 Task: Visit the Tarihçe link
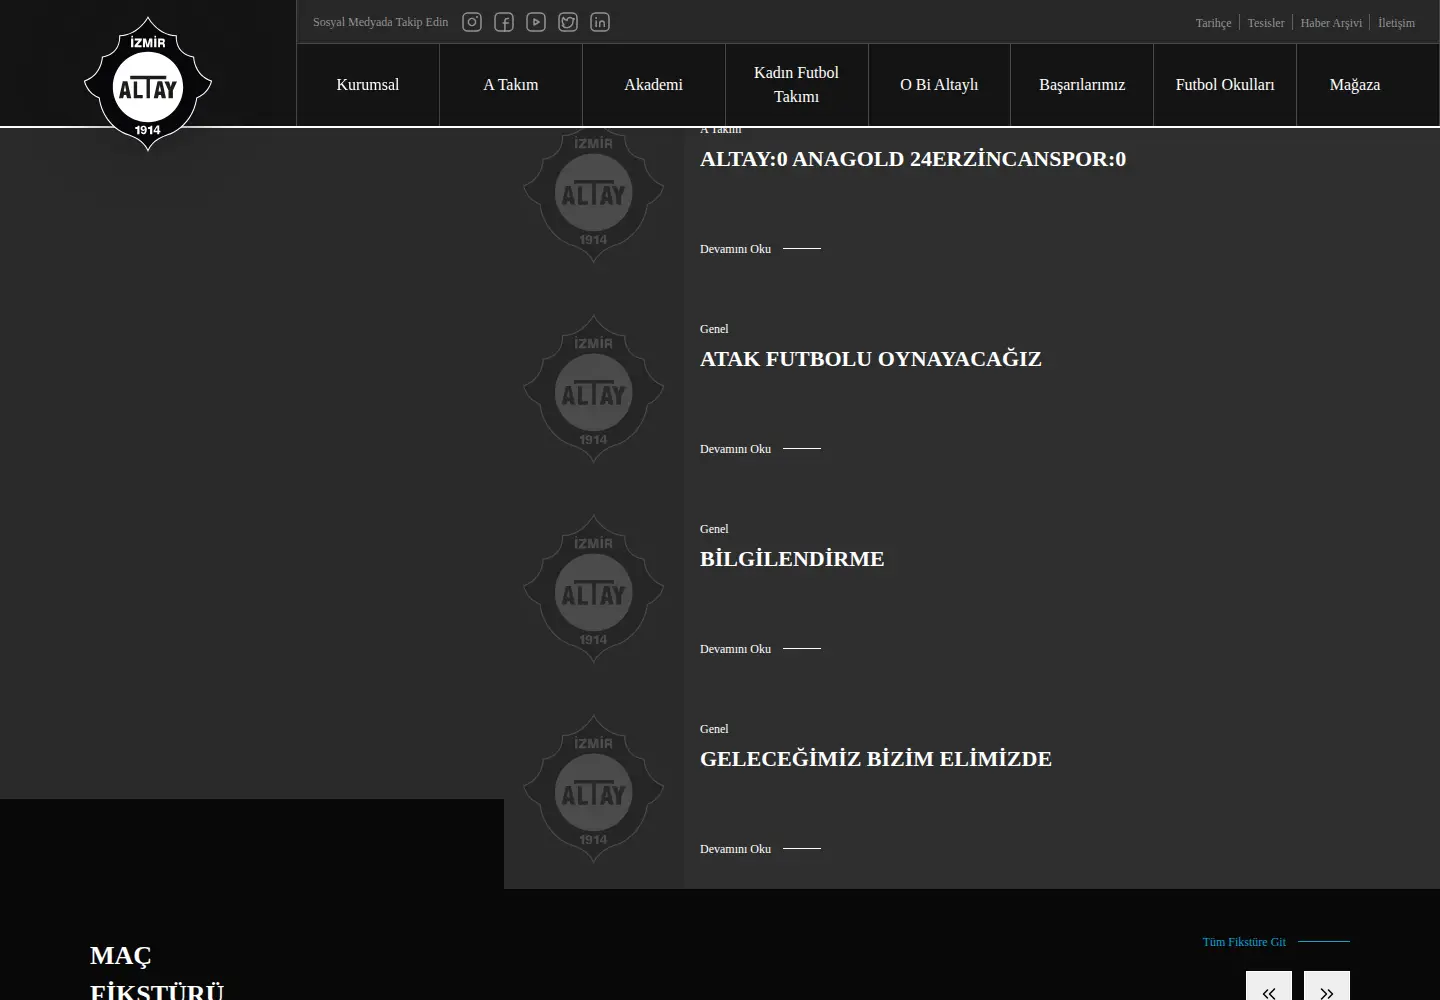(x=1213, y=23)
